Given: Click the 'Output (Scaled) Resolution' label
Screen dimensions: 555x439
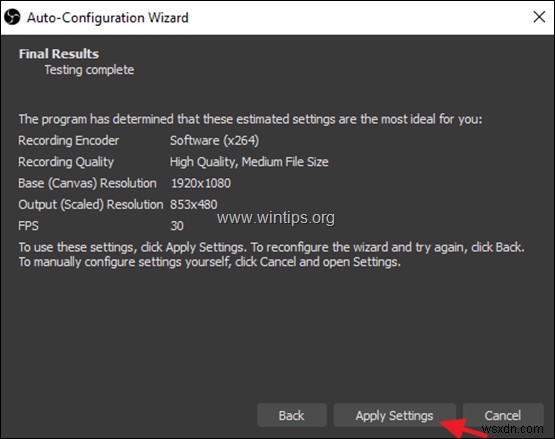Looking at the screenshot, I should point(91,204).
